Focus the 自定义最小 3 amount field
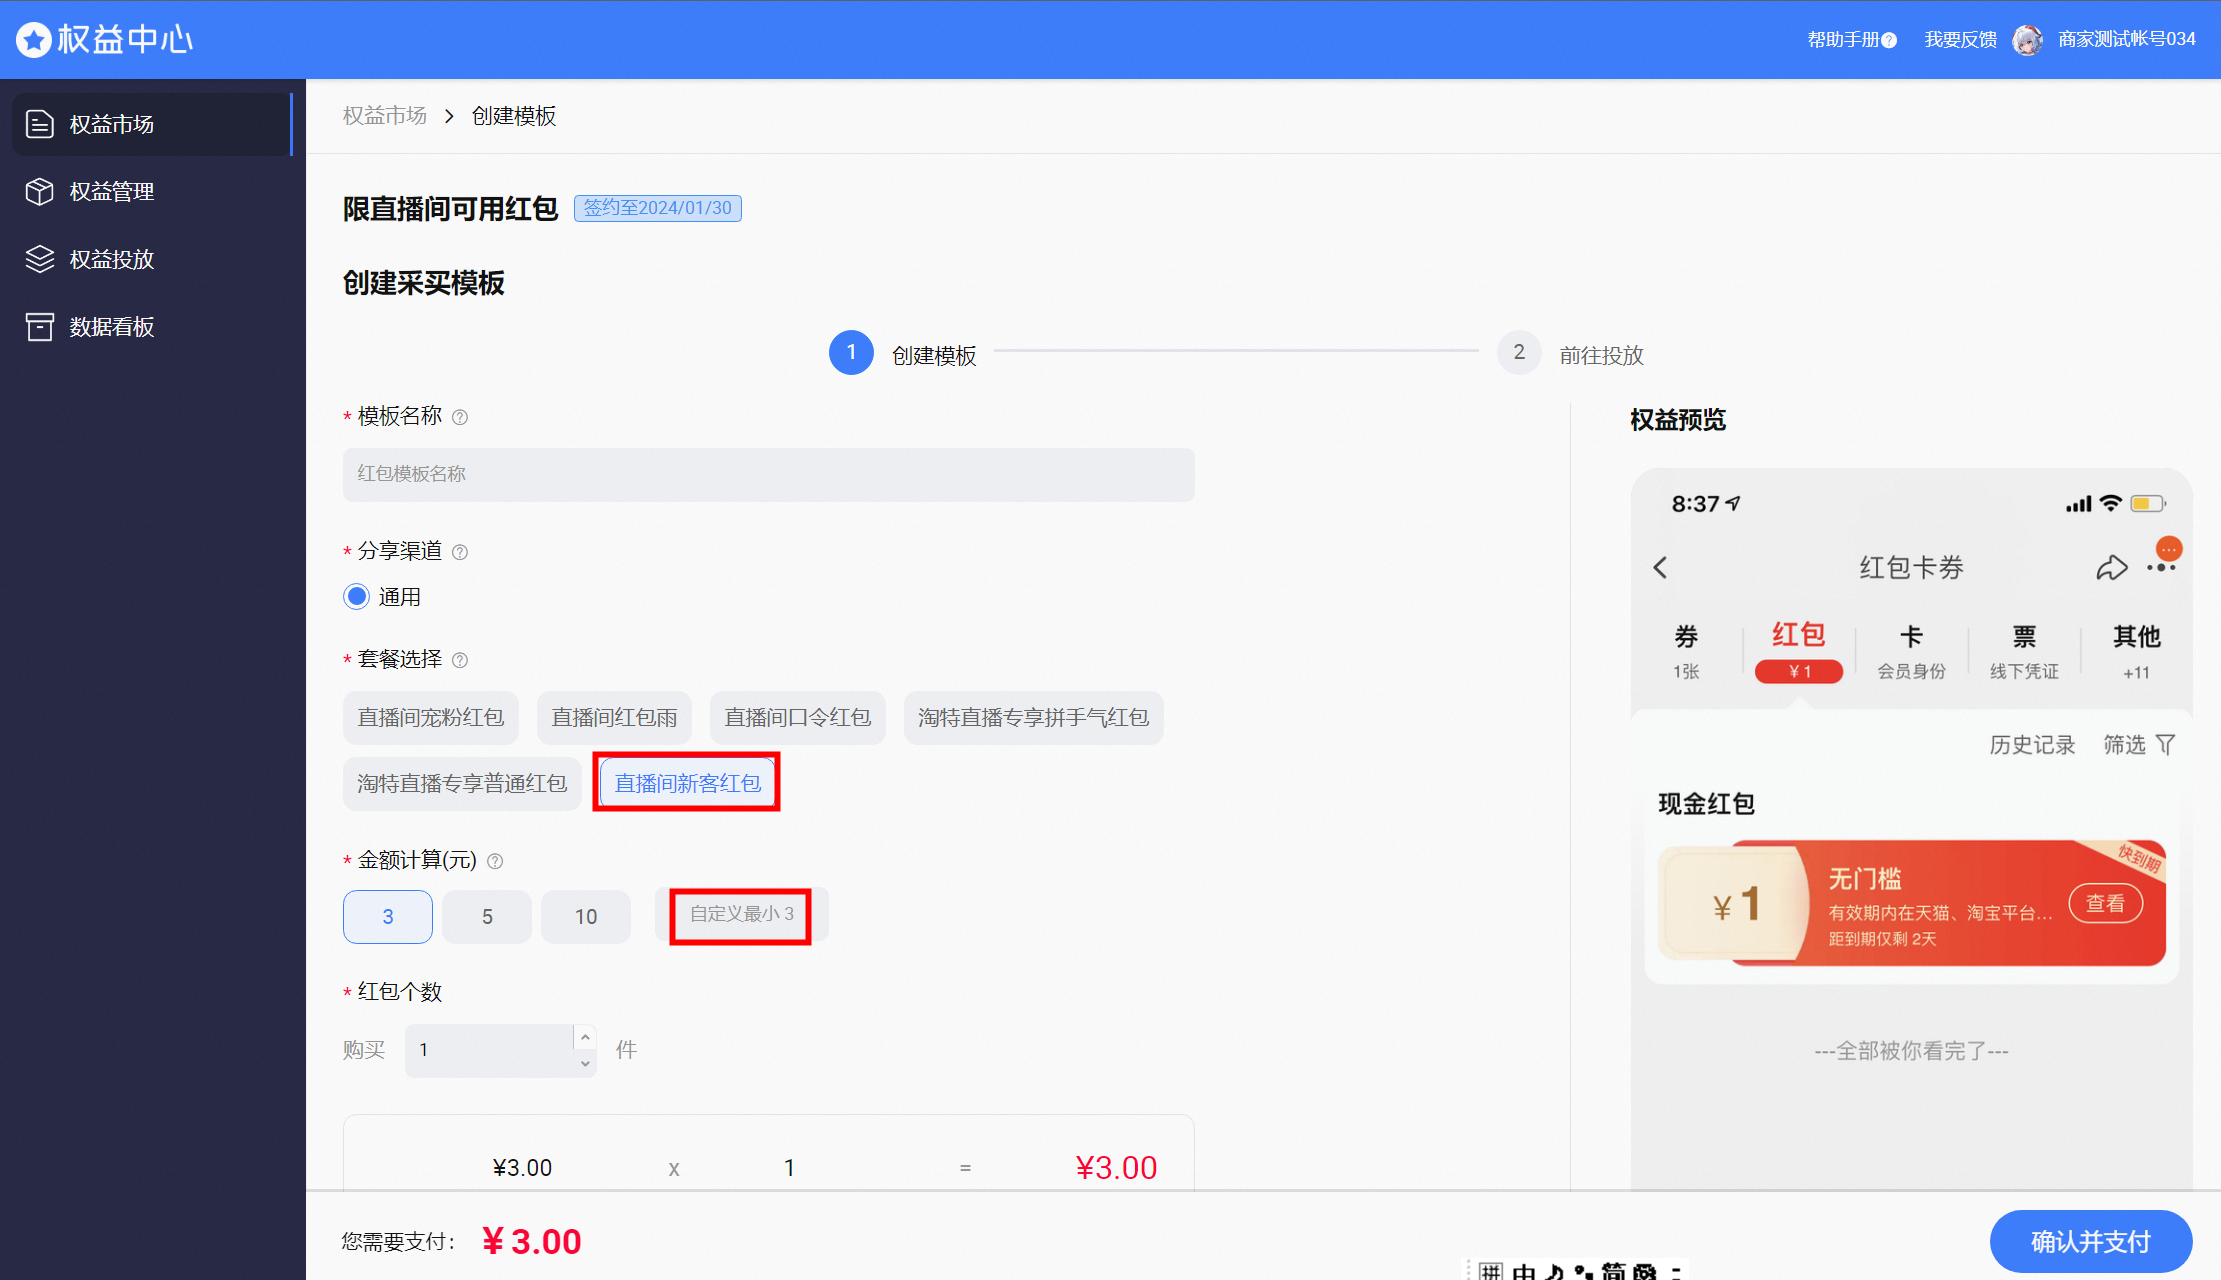 [x=742, y=915]
